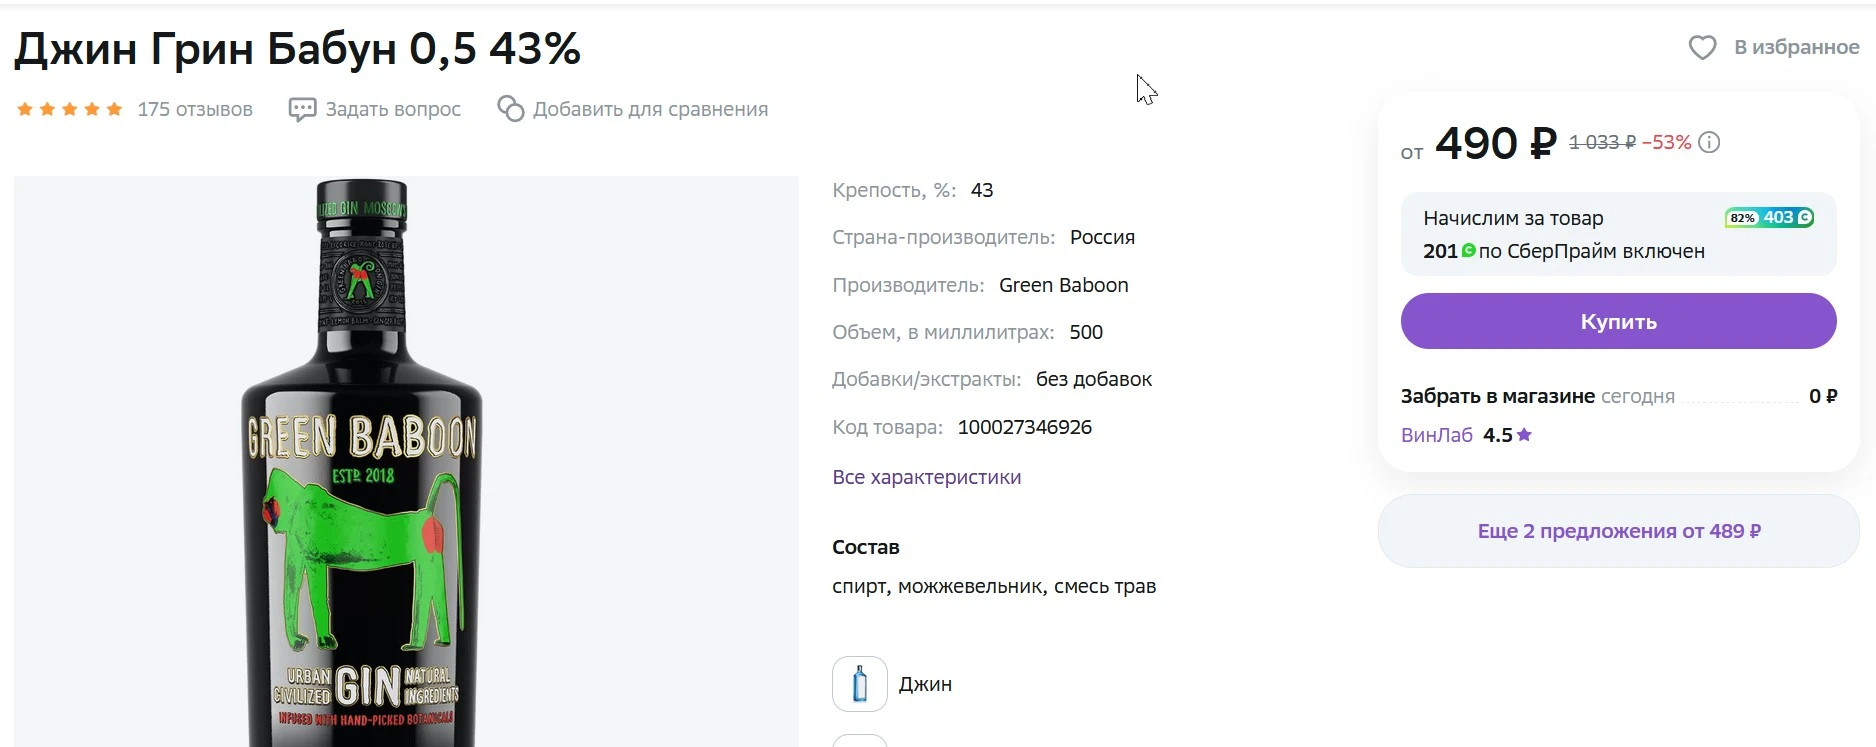Screen dimensions: 1876x747
Task: Click the Состав heading
Action: (x=866, y=547)
